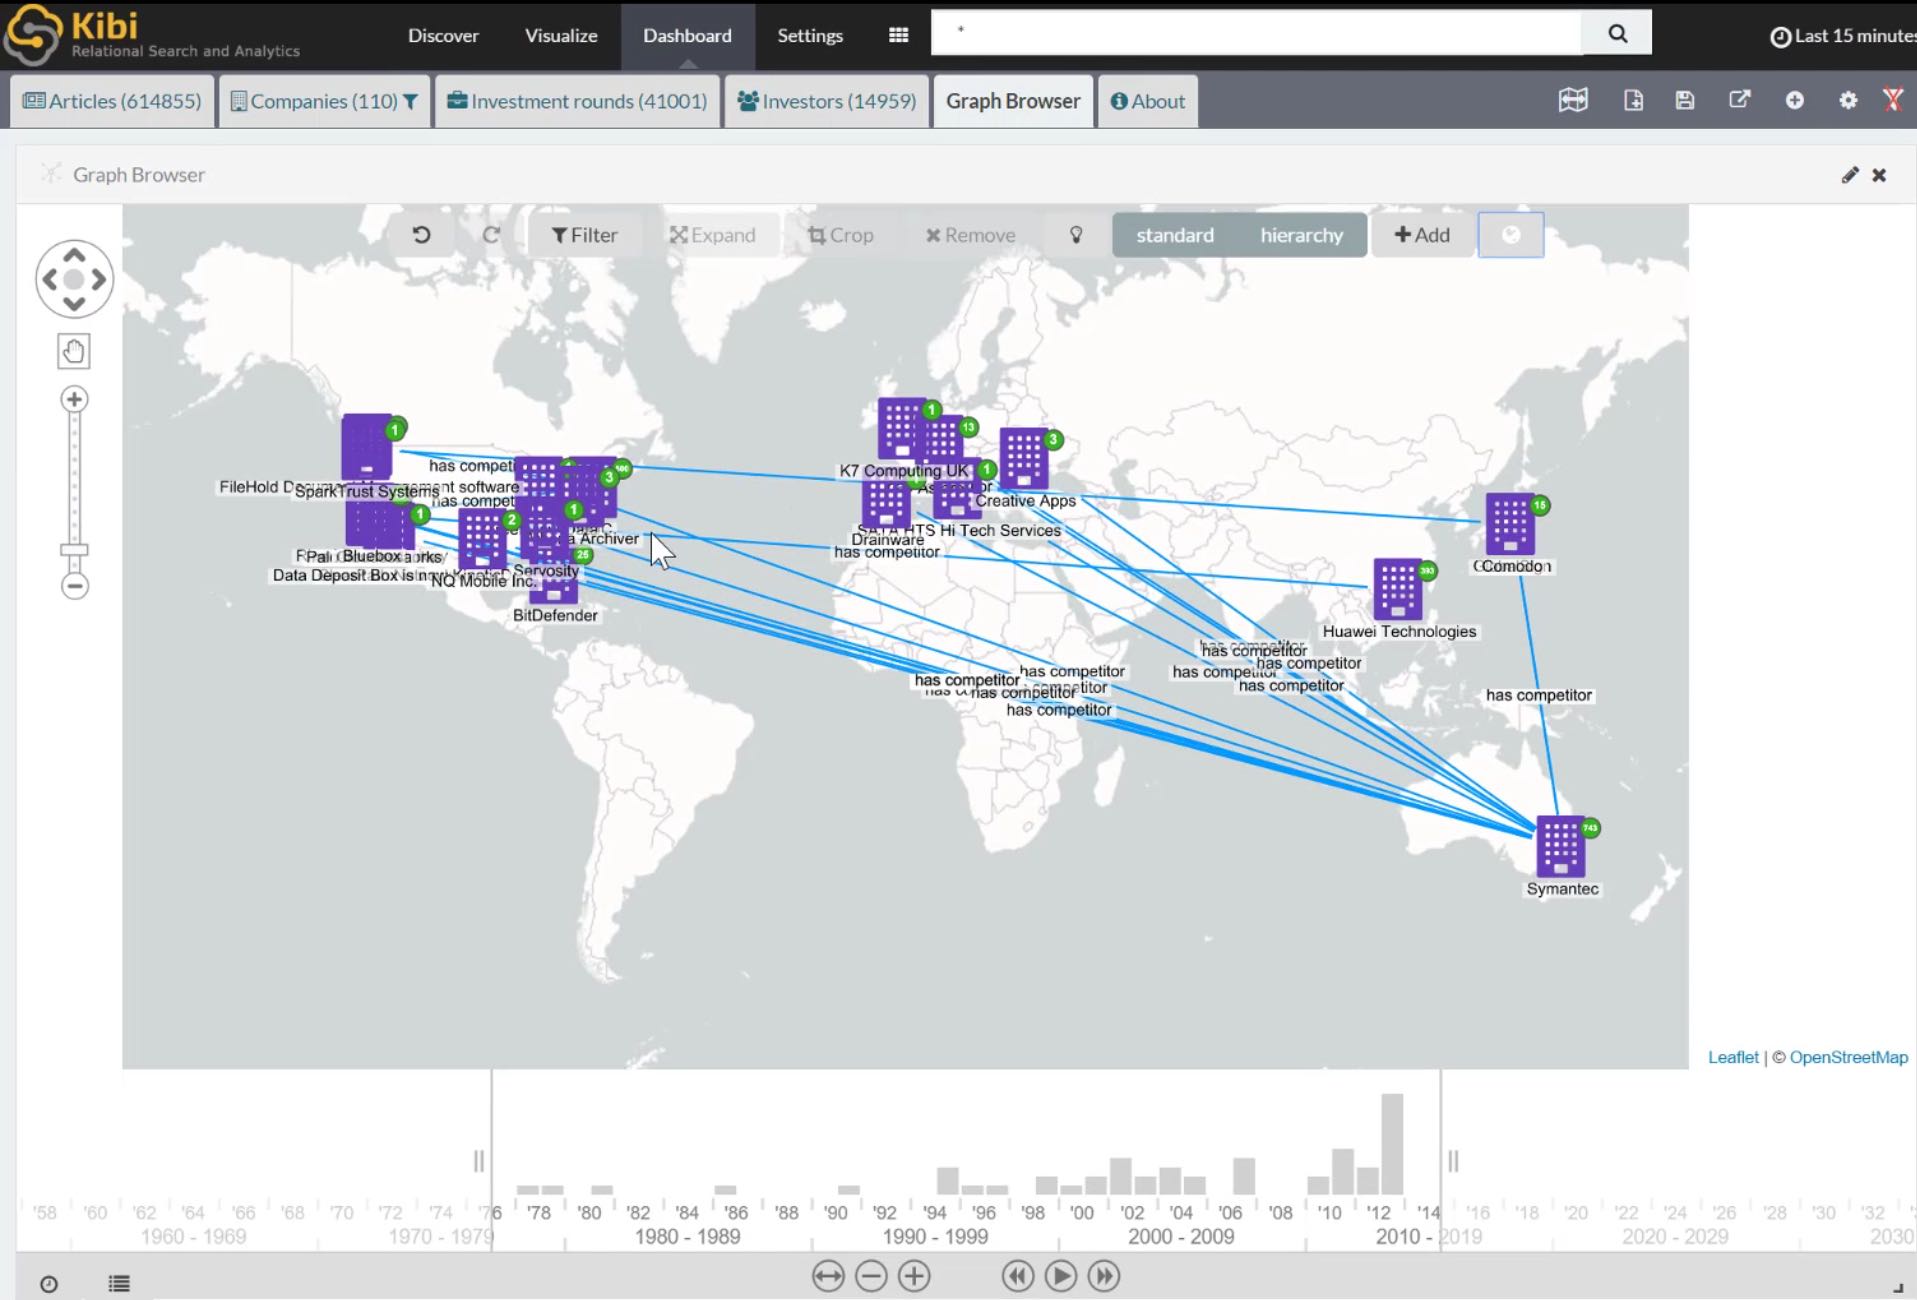This screenshot has width=1917, height=1300.
Task: Click the clock icon in bottom bar
Action: pyautogui.click(x=49, y=1284)
